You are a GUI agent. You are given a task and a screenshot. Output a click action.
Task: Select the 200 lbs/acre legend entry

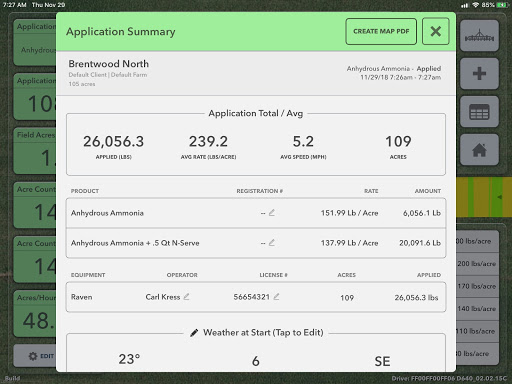[x=477, y=264]
